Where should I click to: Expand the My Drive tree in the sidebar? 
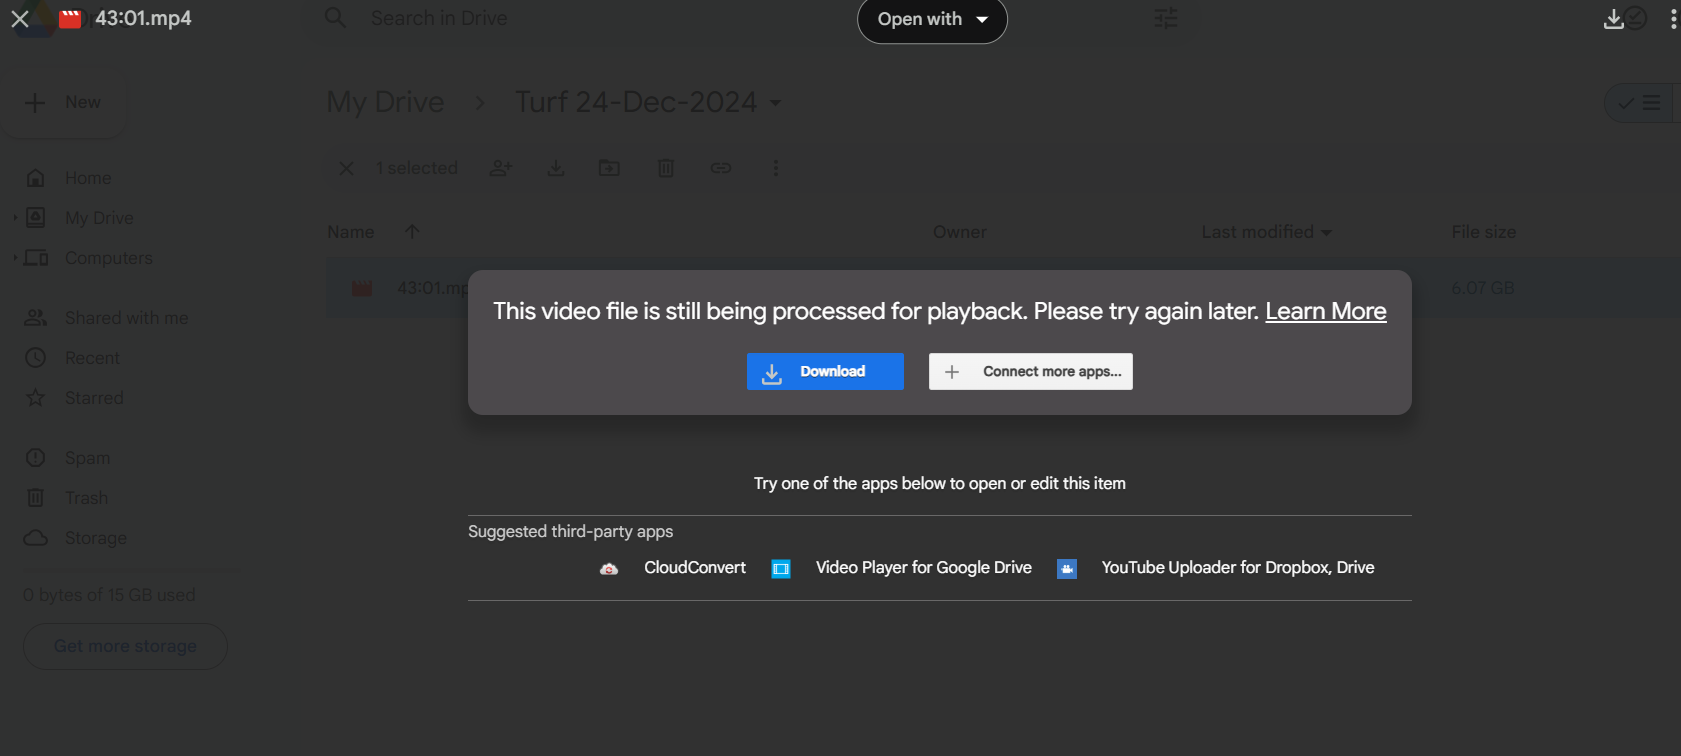15,218
